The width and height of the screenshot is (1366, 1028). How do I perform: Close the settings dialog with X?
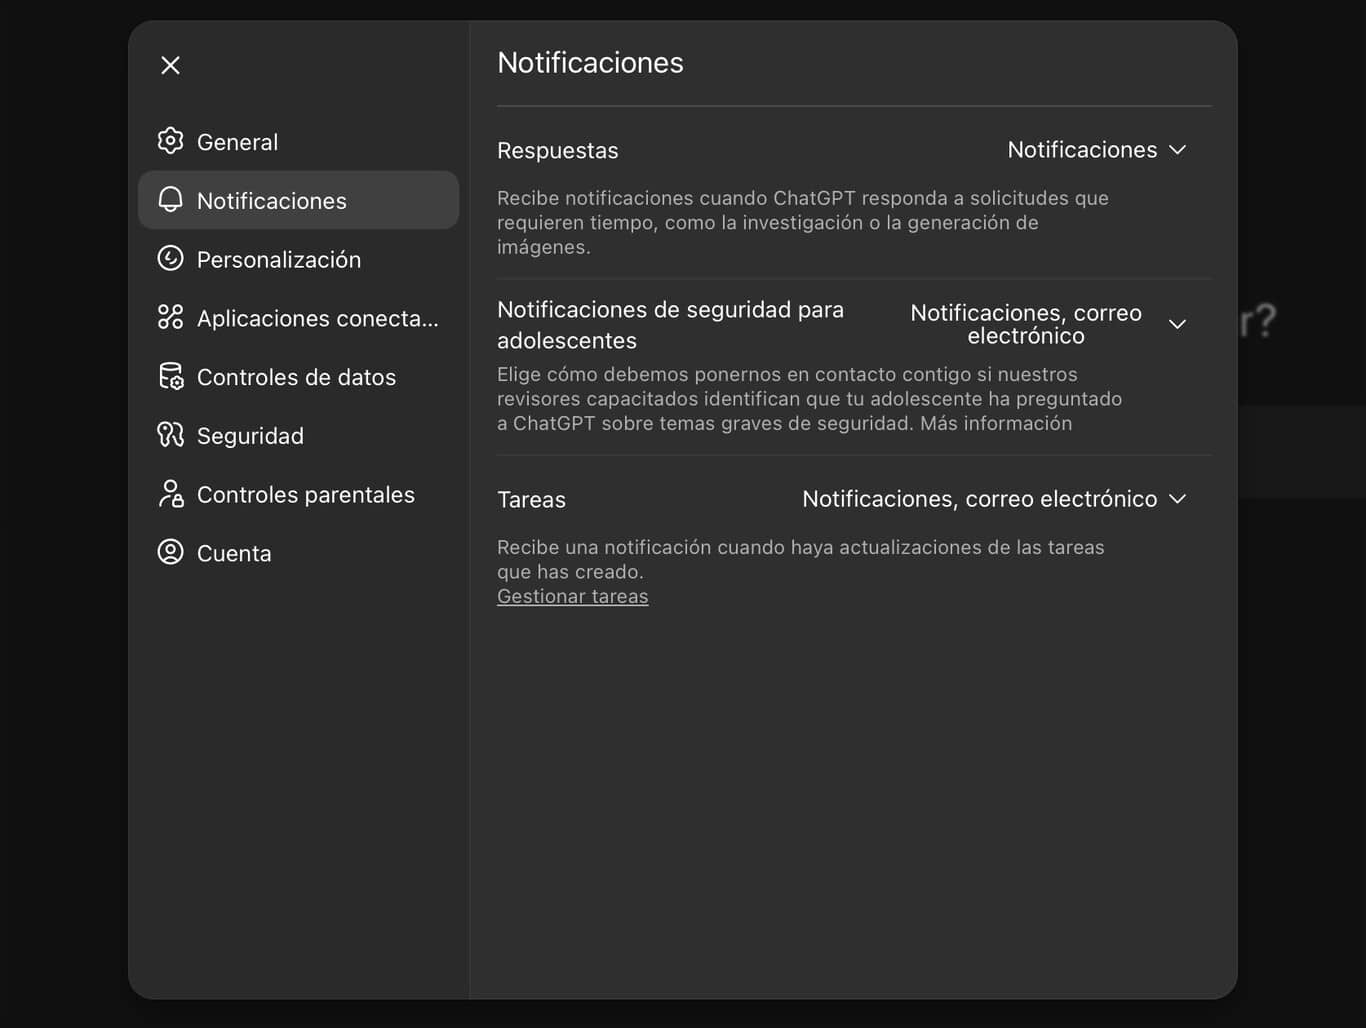[x=171, y=65]
